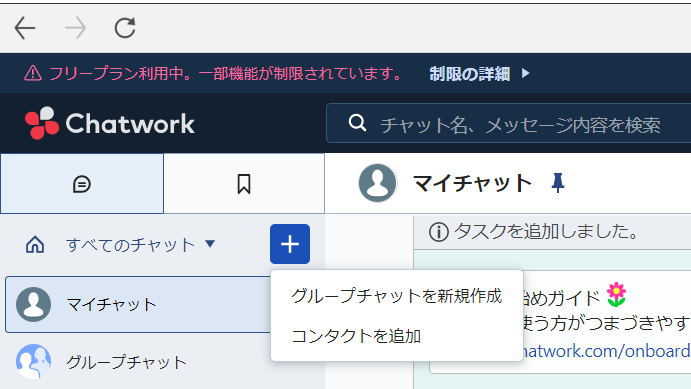Click the マイチャット avatar in the list
This screenshot has width=691, height=389.
[33, 304]
